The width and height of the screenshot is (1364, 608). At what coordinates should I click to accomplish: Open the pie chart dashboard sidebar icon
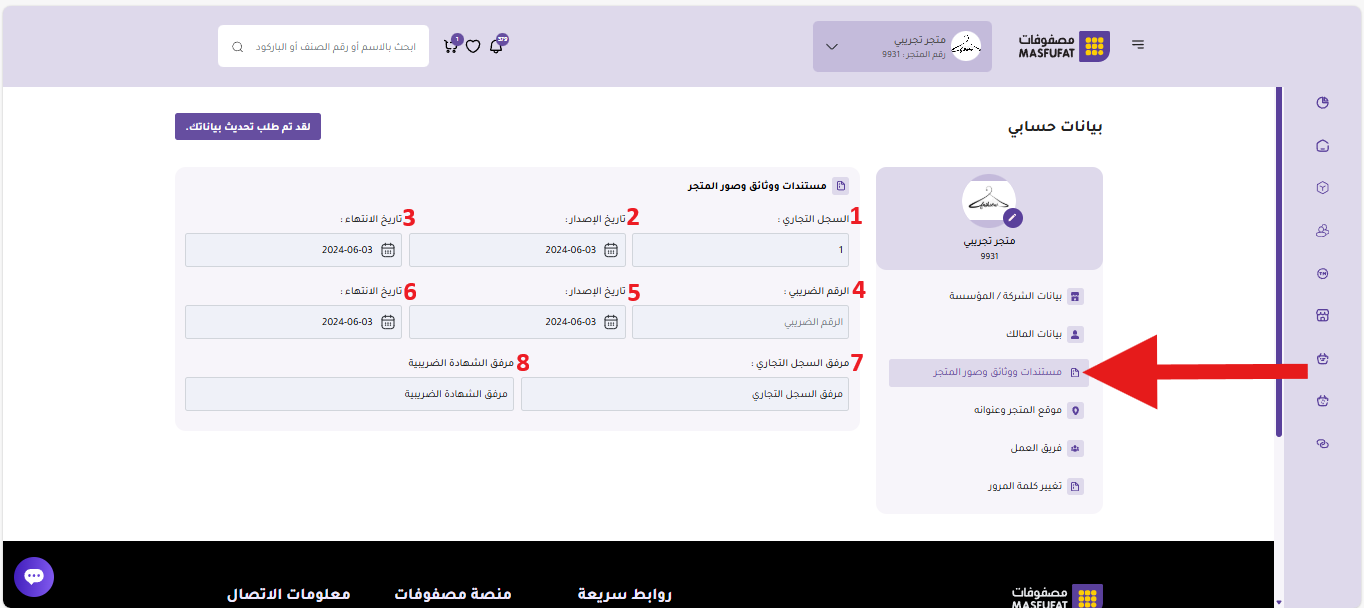[1322, 103]
